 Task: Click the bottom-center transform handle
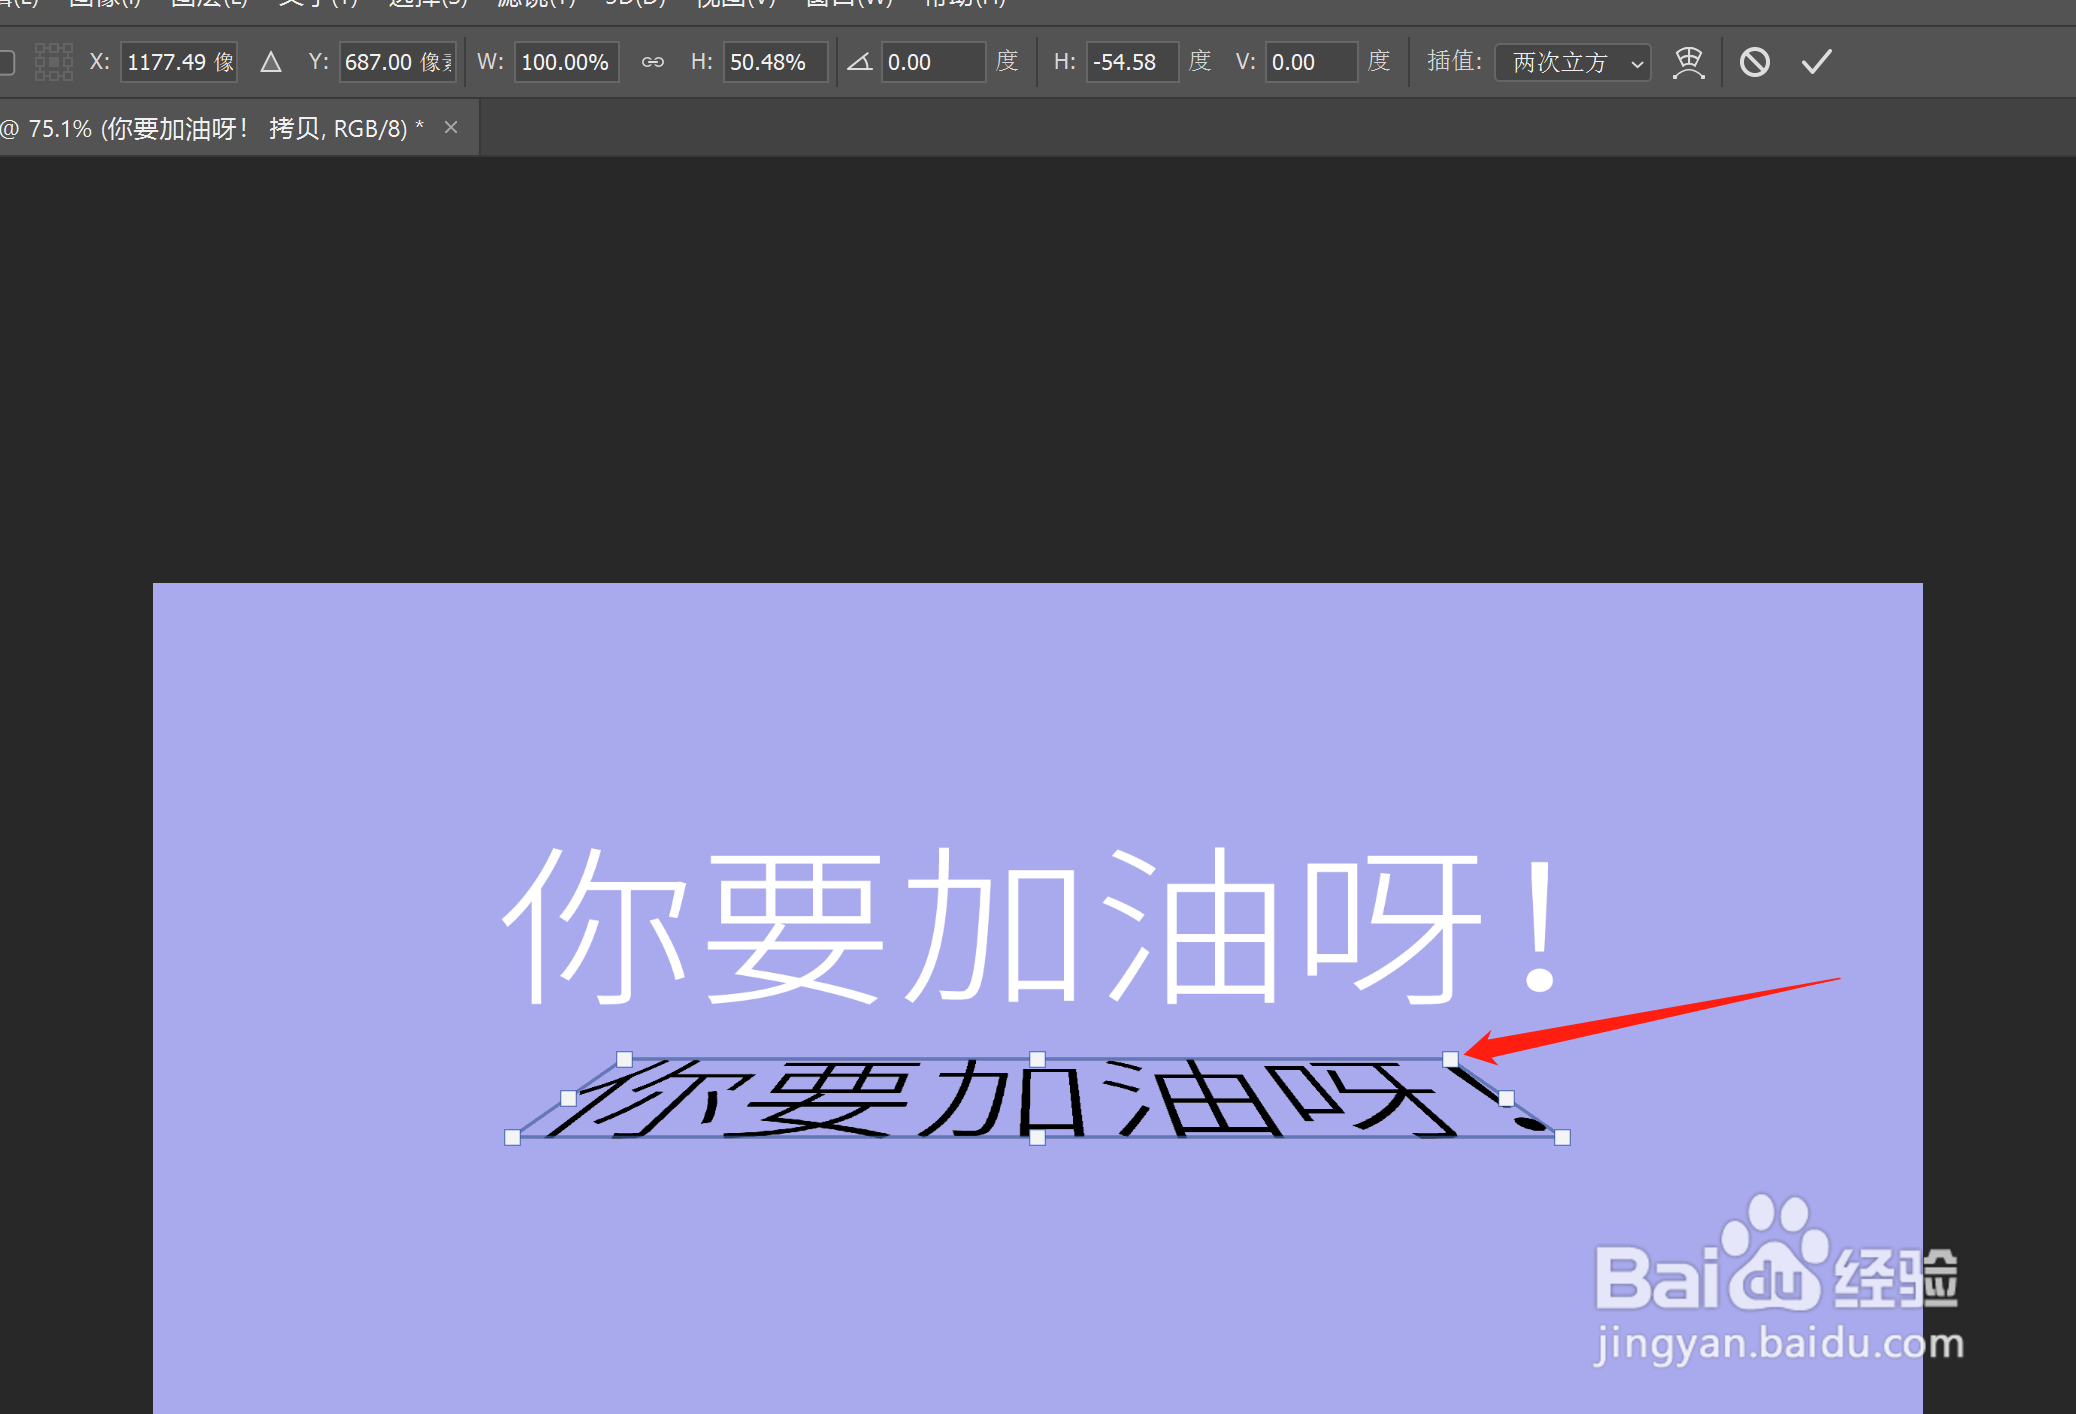tap(1037, 1137)
